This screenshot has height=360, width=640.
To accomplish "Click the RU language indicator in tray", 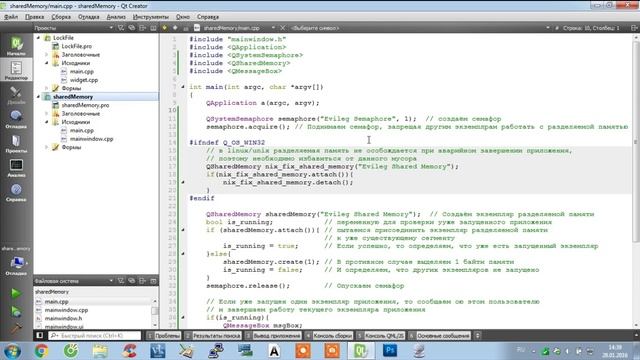I will pos(521,350).
